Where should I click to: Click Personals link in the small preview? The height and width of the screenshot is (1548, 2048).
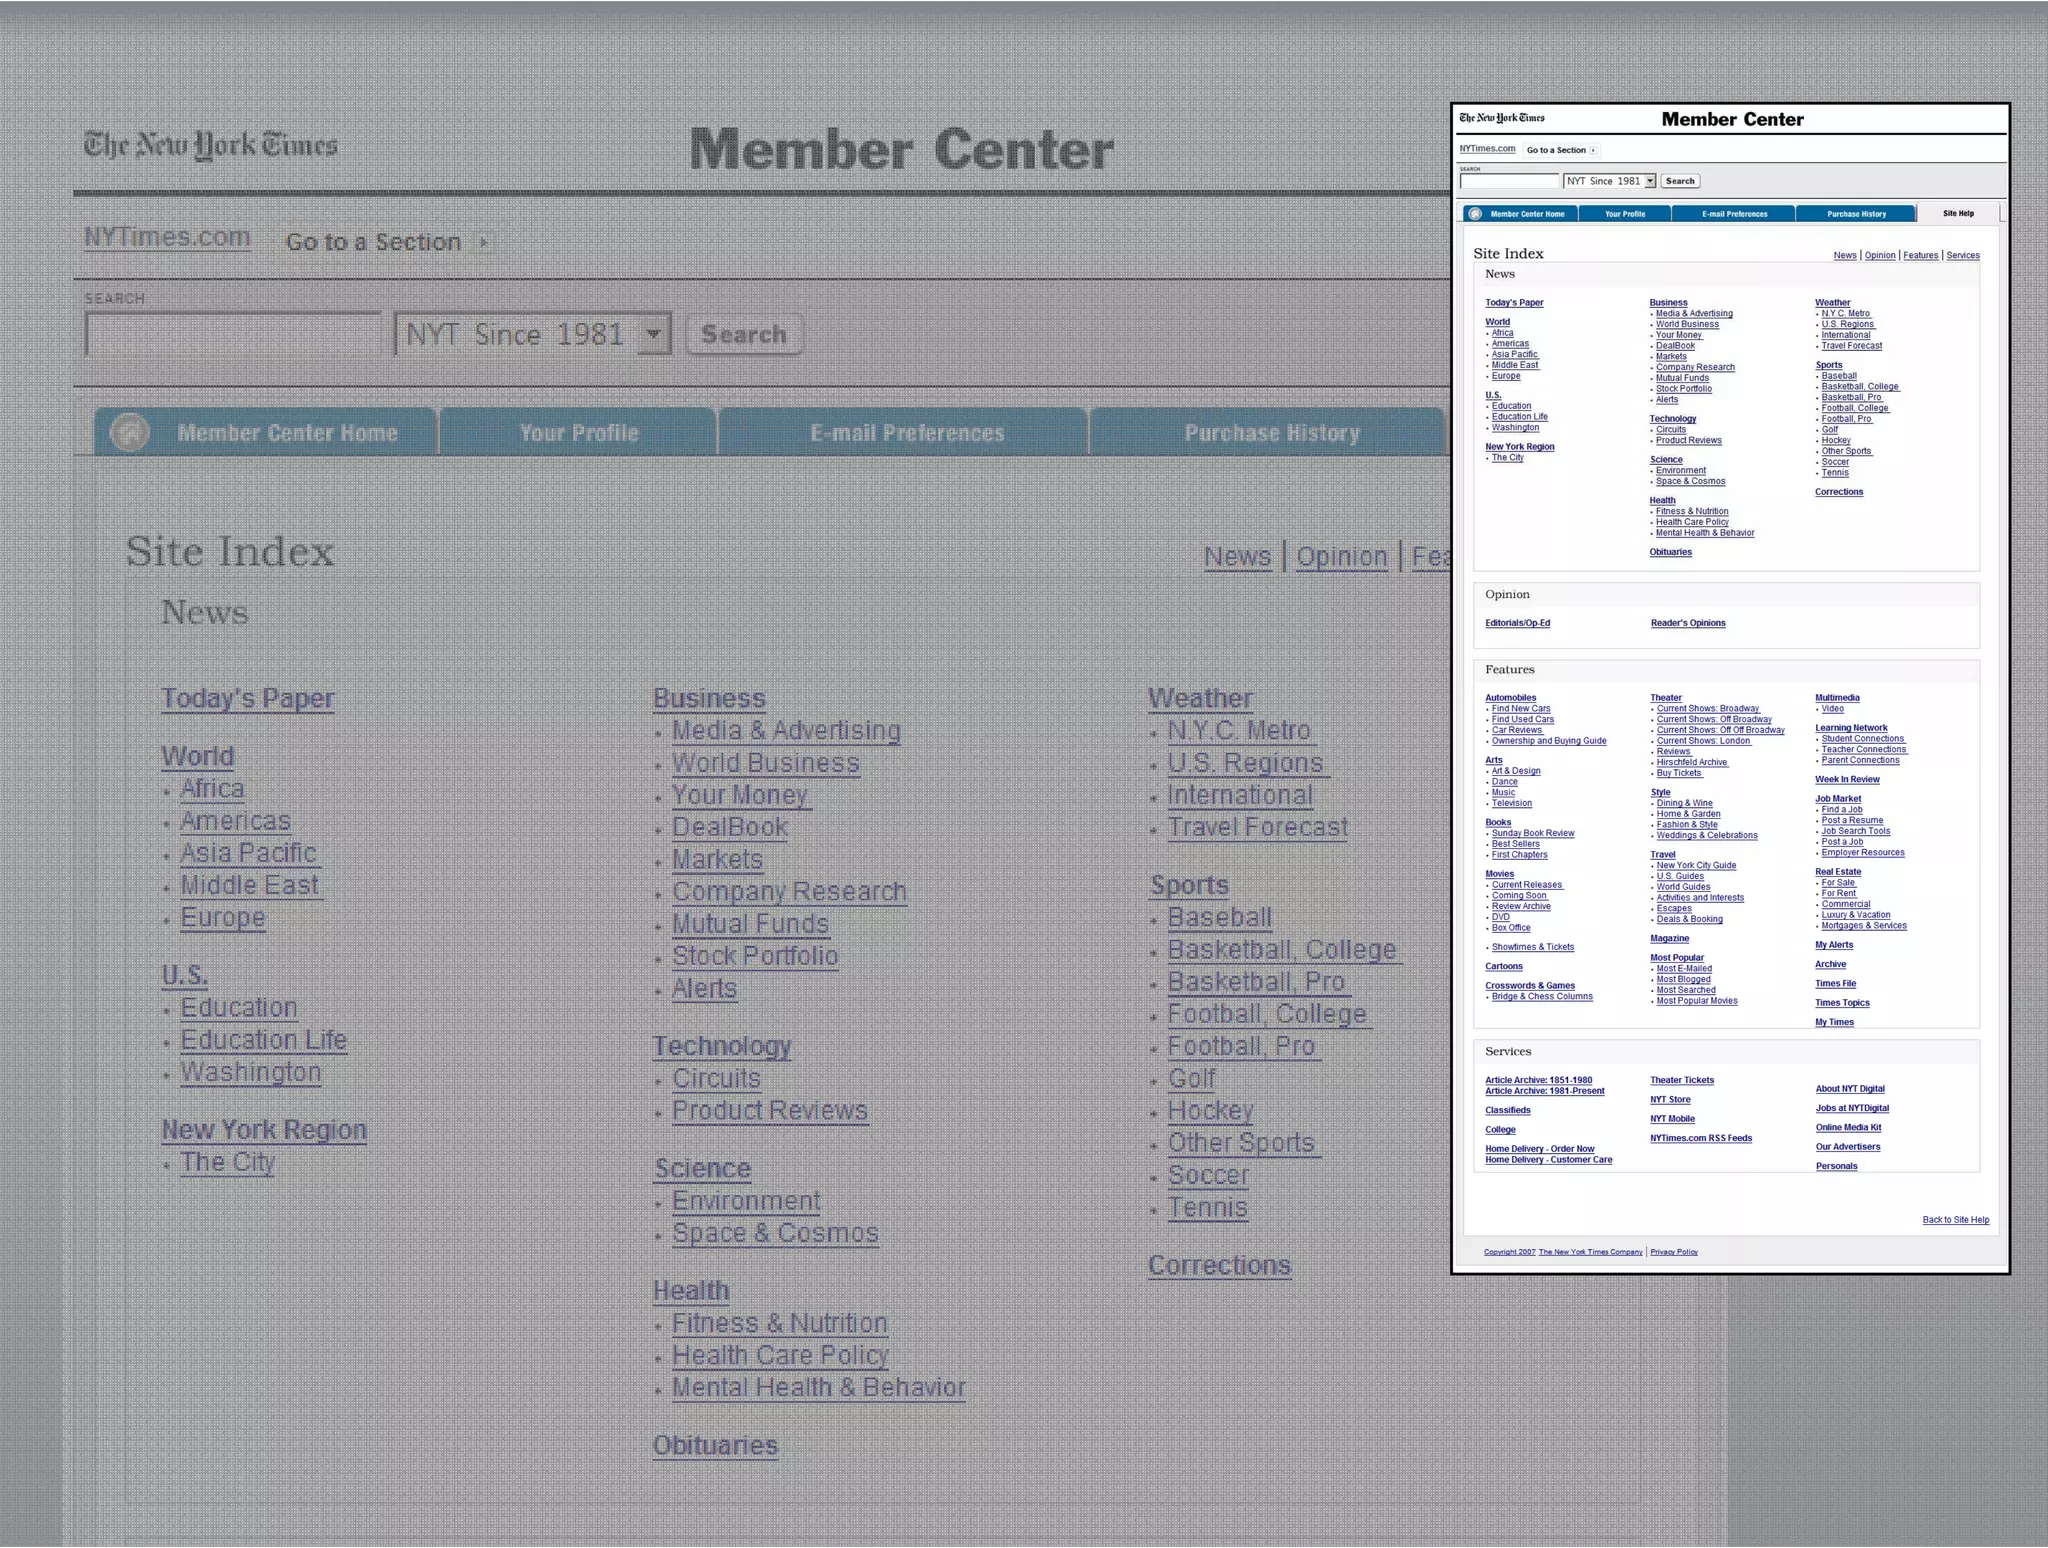coord(1836,1166)
